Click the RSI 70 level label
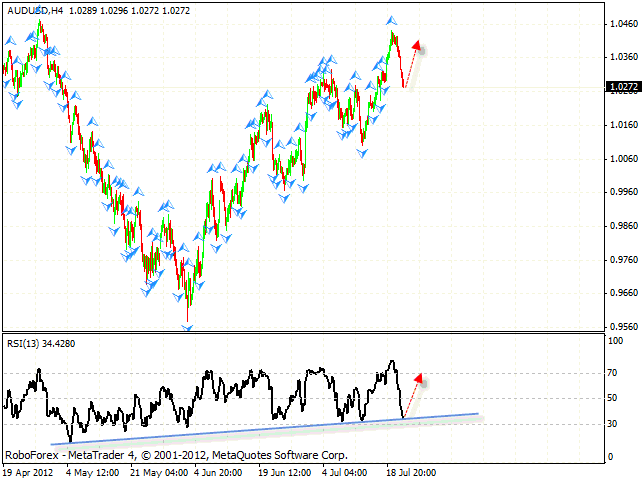The height and width of the screenshot is (480, 642). [613, 373]
